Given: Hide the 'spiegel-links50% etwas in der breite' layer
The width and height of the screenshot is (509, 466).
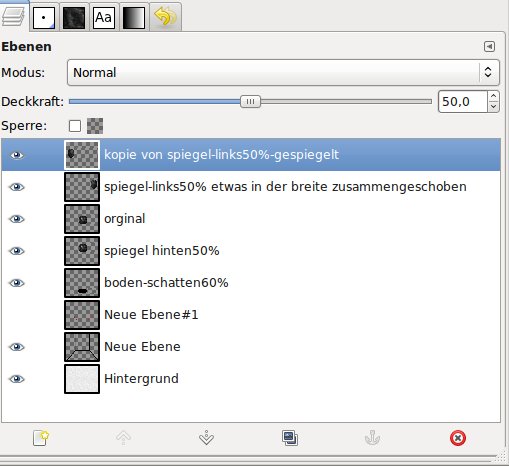Looking at the screenshot, I should [17, 187].
